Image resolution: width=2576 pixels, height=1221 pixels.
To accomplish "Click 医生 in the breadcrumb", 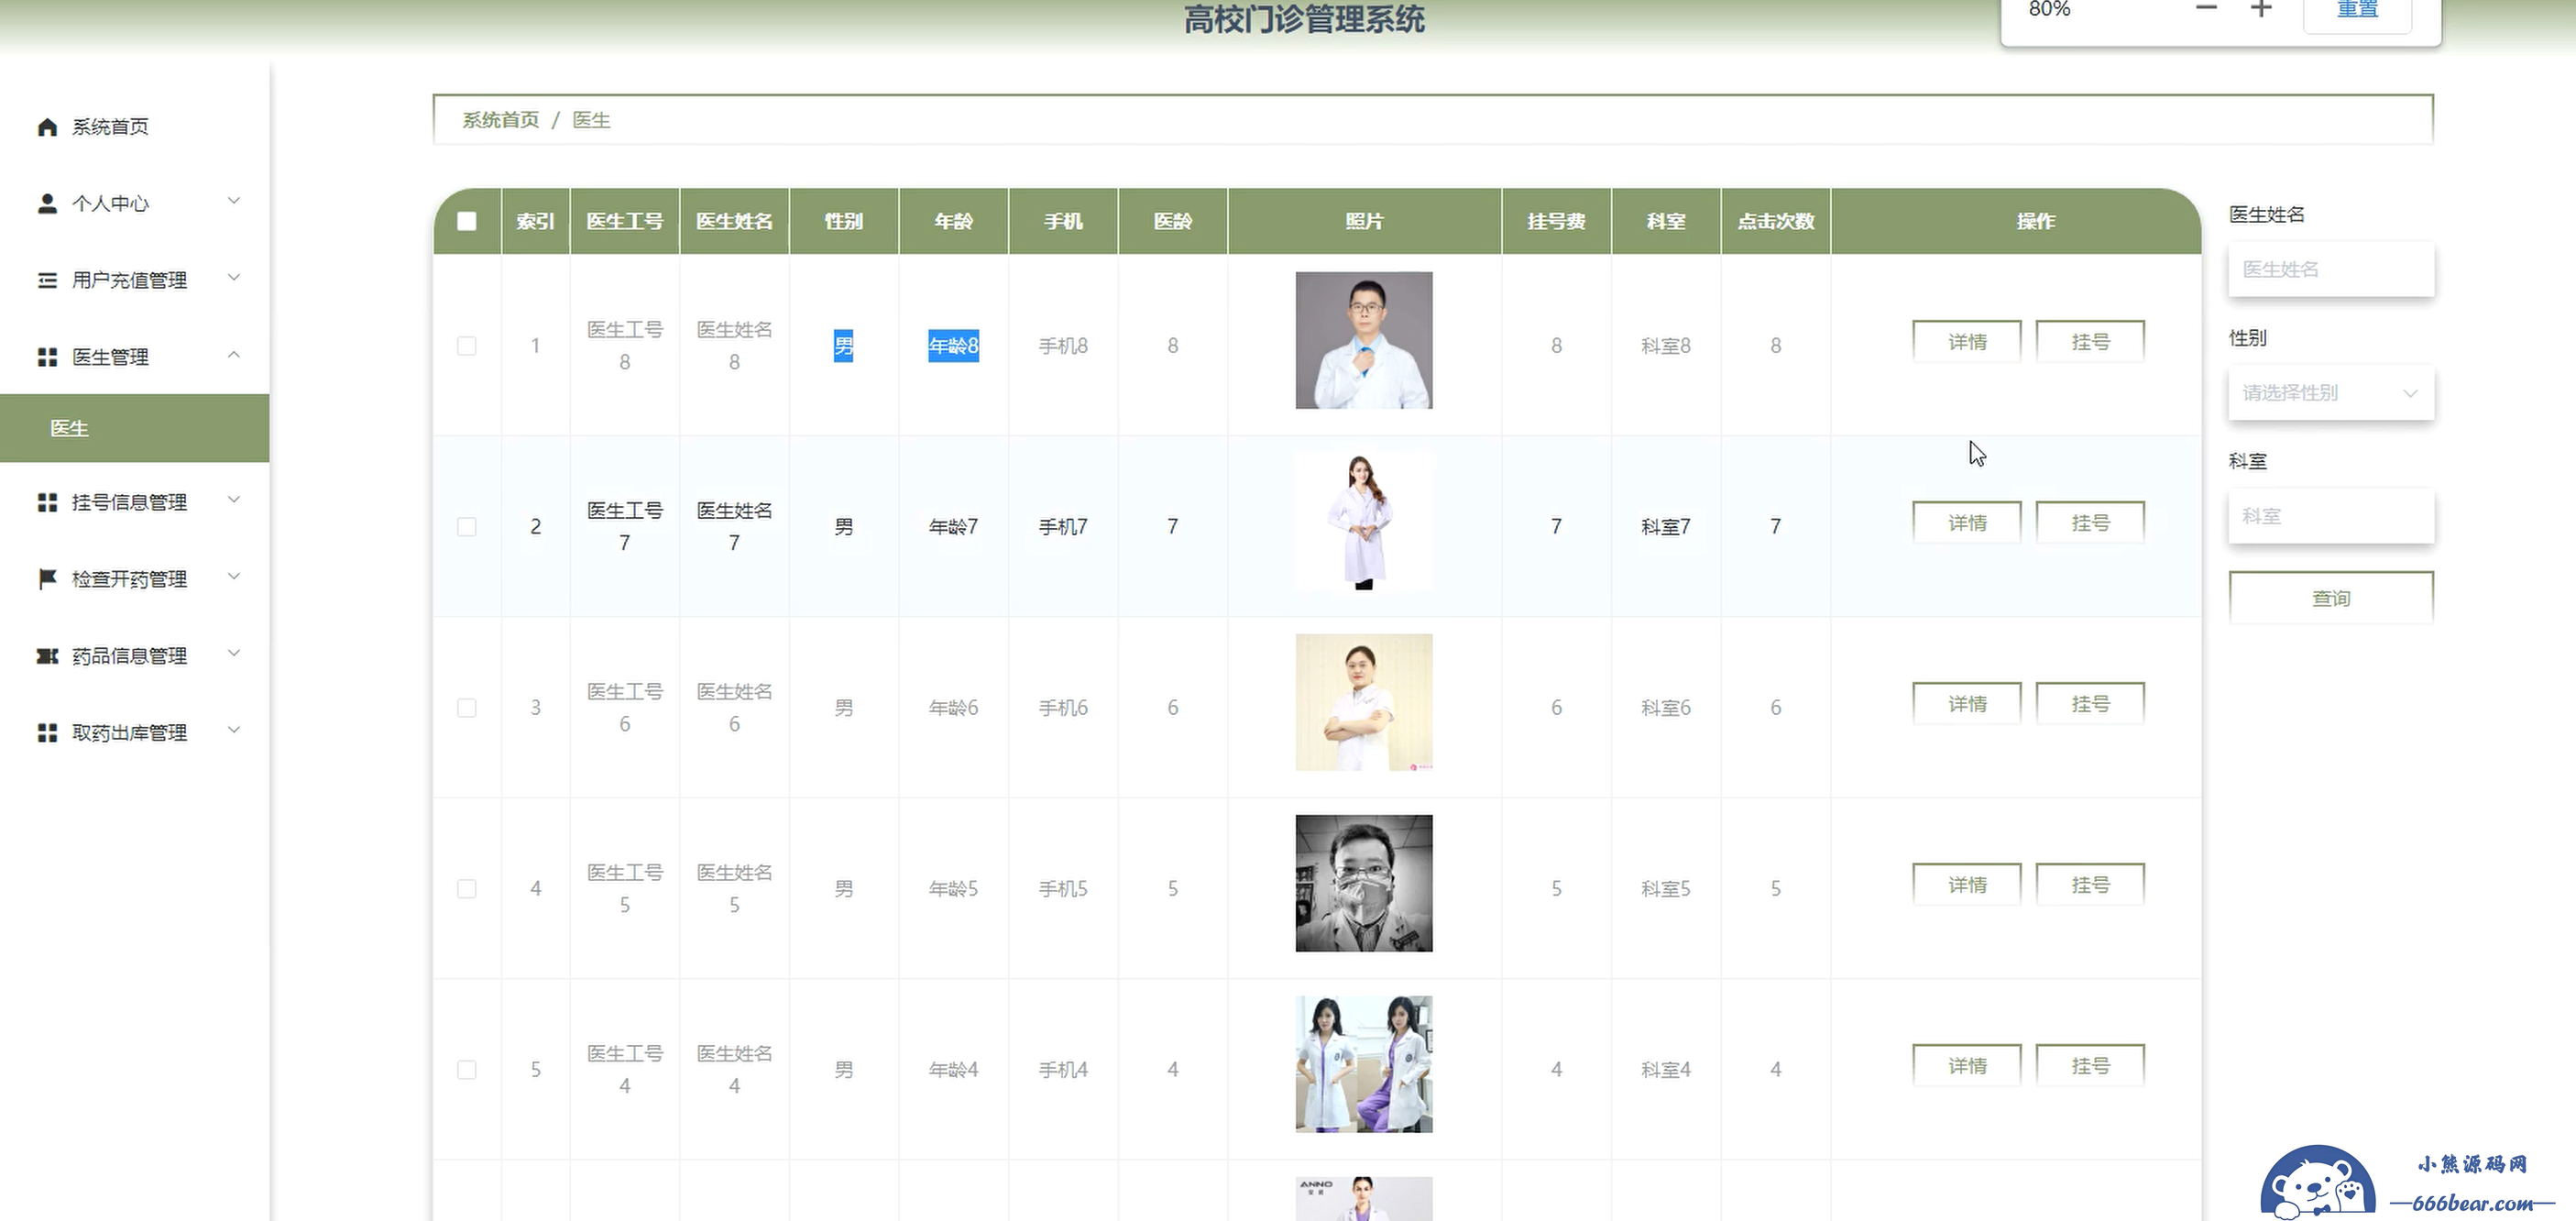I will pos(591,120).
